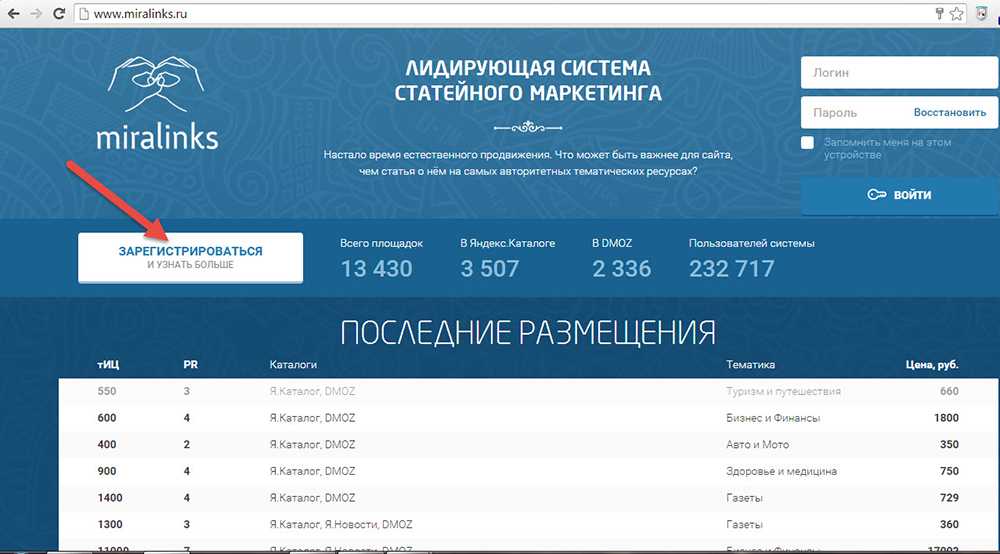Viewport: 1000px width, 554px height.
Task: Click the page info icon before the URL
Action: [x=83, y=15]
